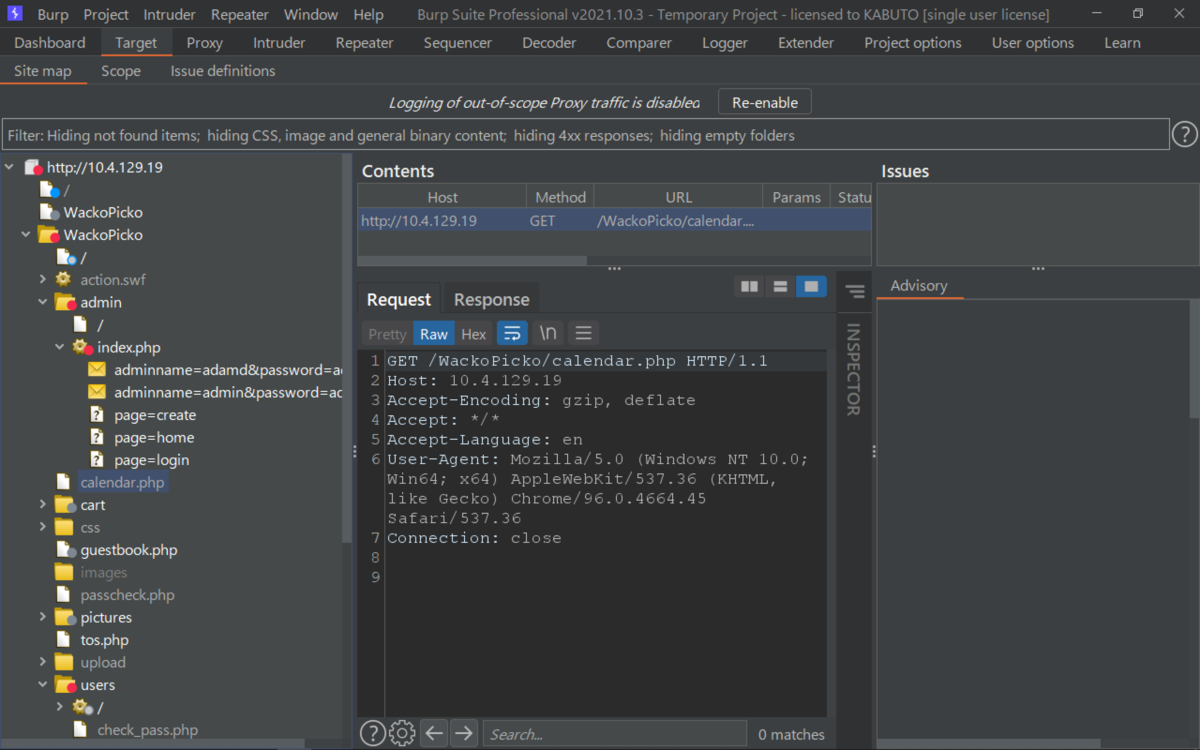Image resolution: width=1200 pixels, height=750 pixels.
Task: Sort contents by URL column header
Action: [678, 197]
